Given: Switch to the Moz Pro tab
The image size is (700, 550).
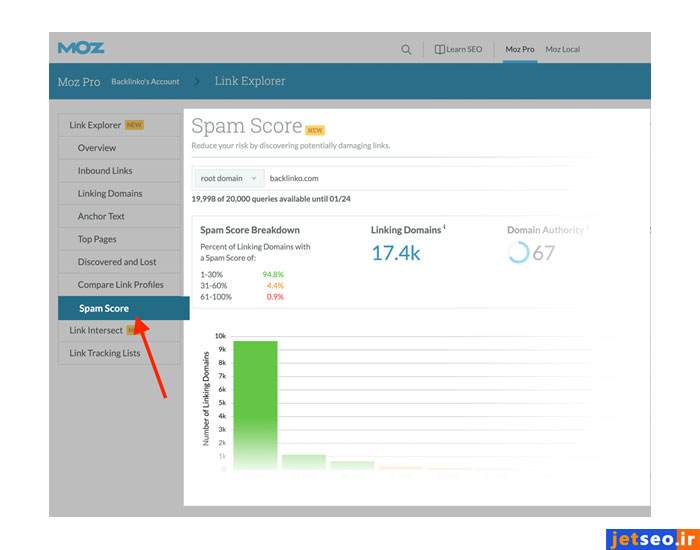Looking at the screenshot, I should (519, 49).
